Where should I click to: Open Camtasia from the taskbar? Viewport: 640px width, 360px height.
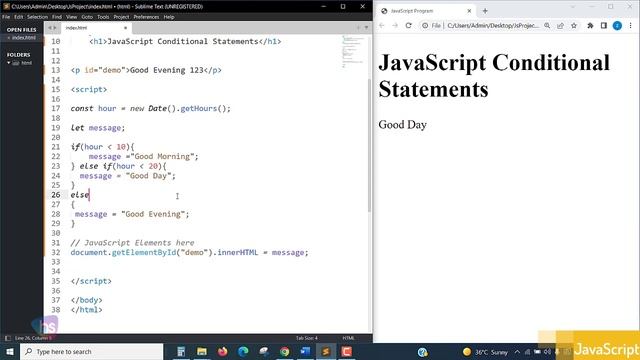point(347,351)
